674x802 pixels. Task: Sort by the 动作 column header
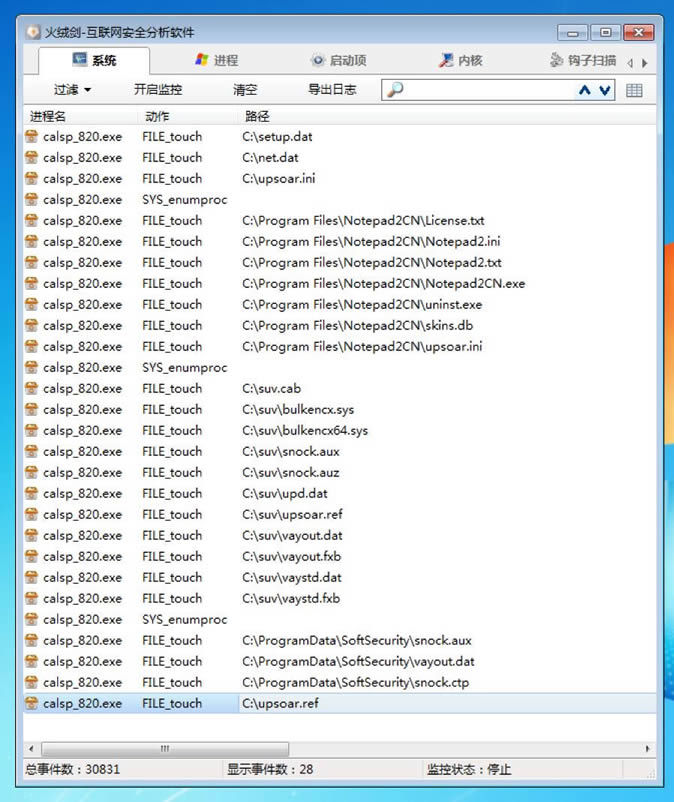[157, 116]
